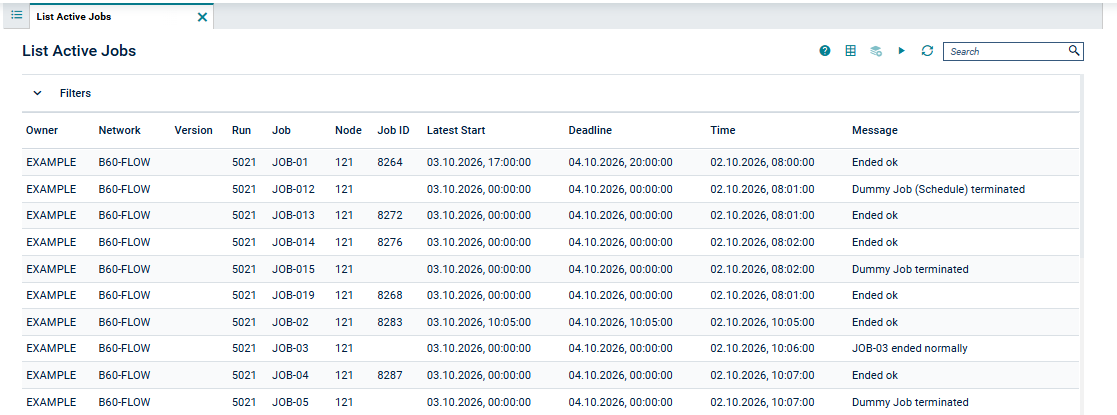Click Job ID 8264
The image size is (1117, 415).
390,162
